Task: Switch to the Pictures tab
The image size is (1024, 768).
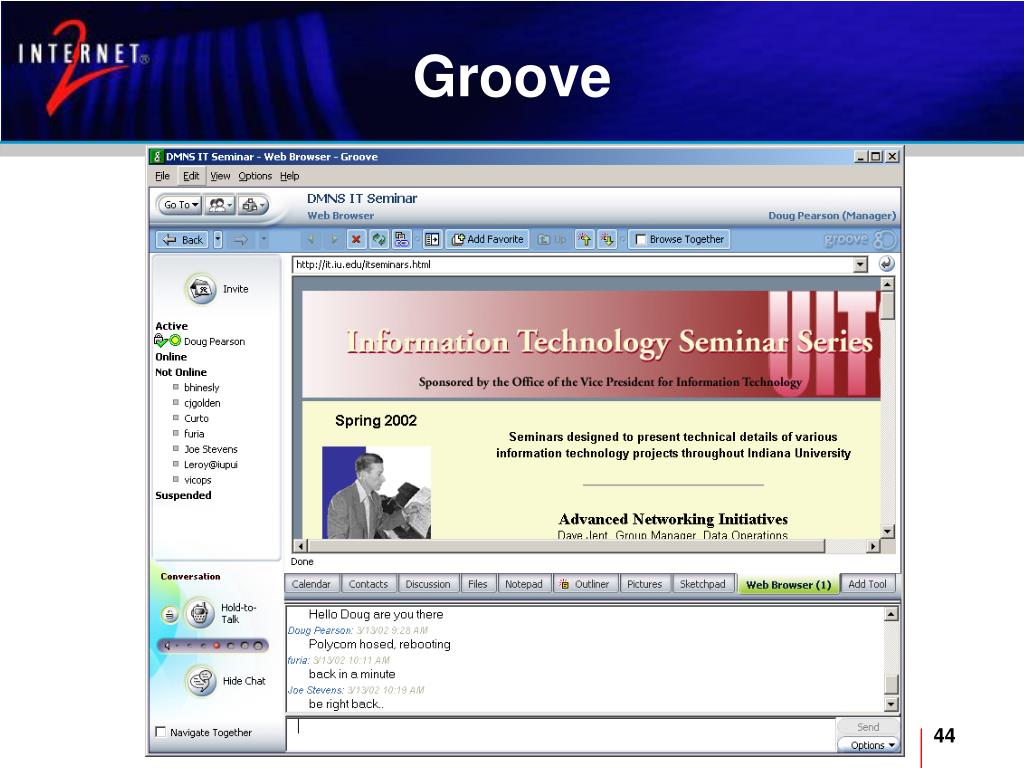Action: pyautogui.click(x=645, y=584)
